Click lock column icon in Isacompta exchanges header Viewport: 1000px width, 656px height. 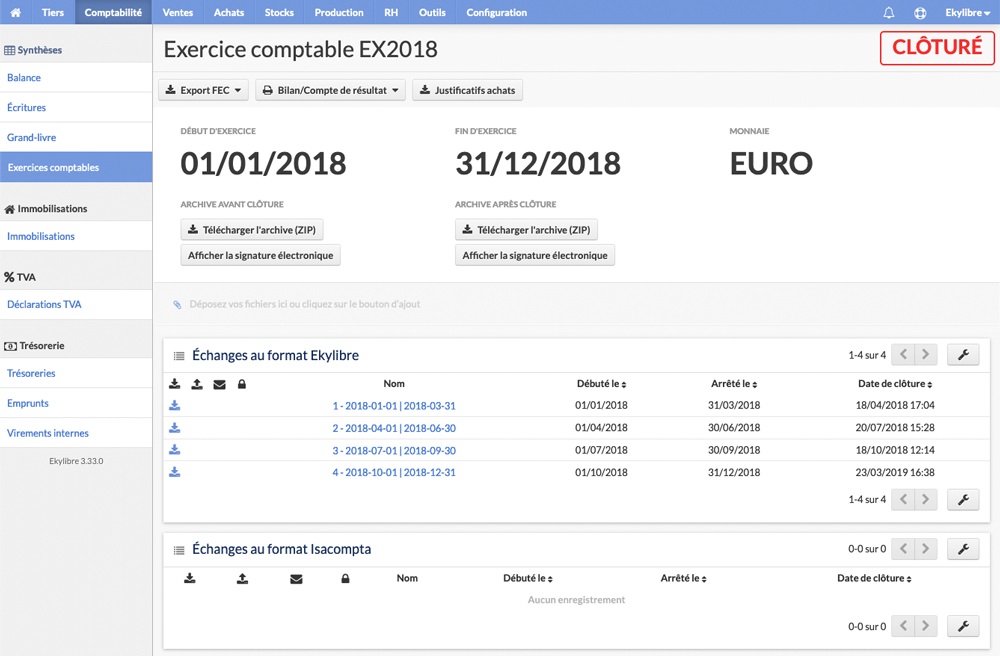click(345, 579)
